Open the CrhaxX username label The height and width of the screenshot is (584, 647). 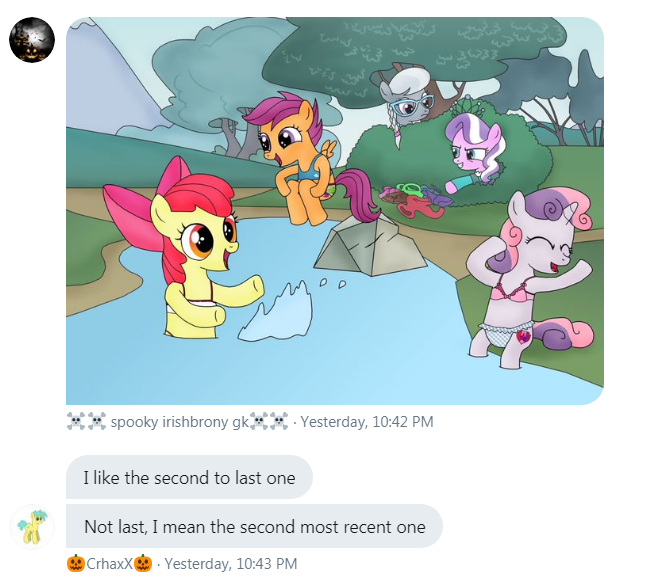109,563
